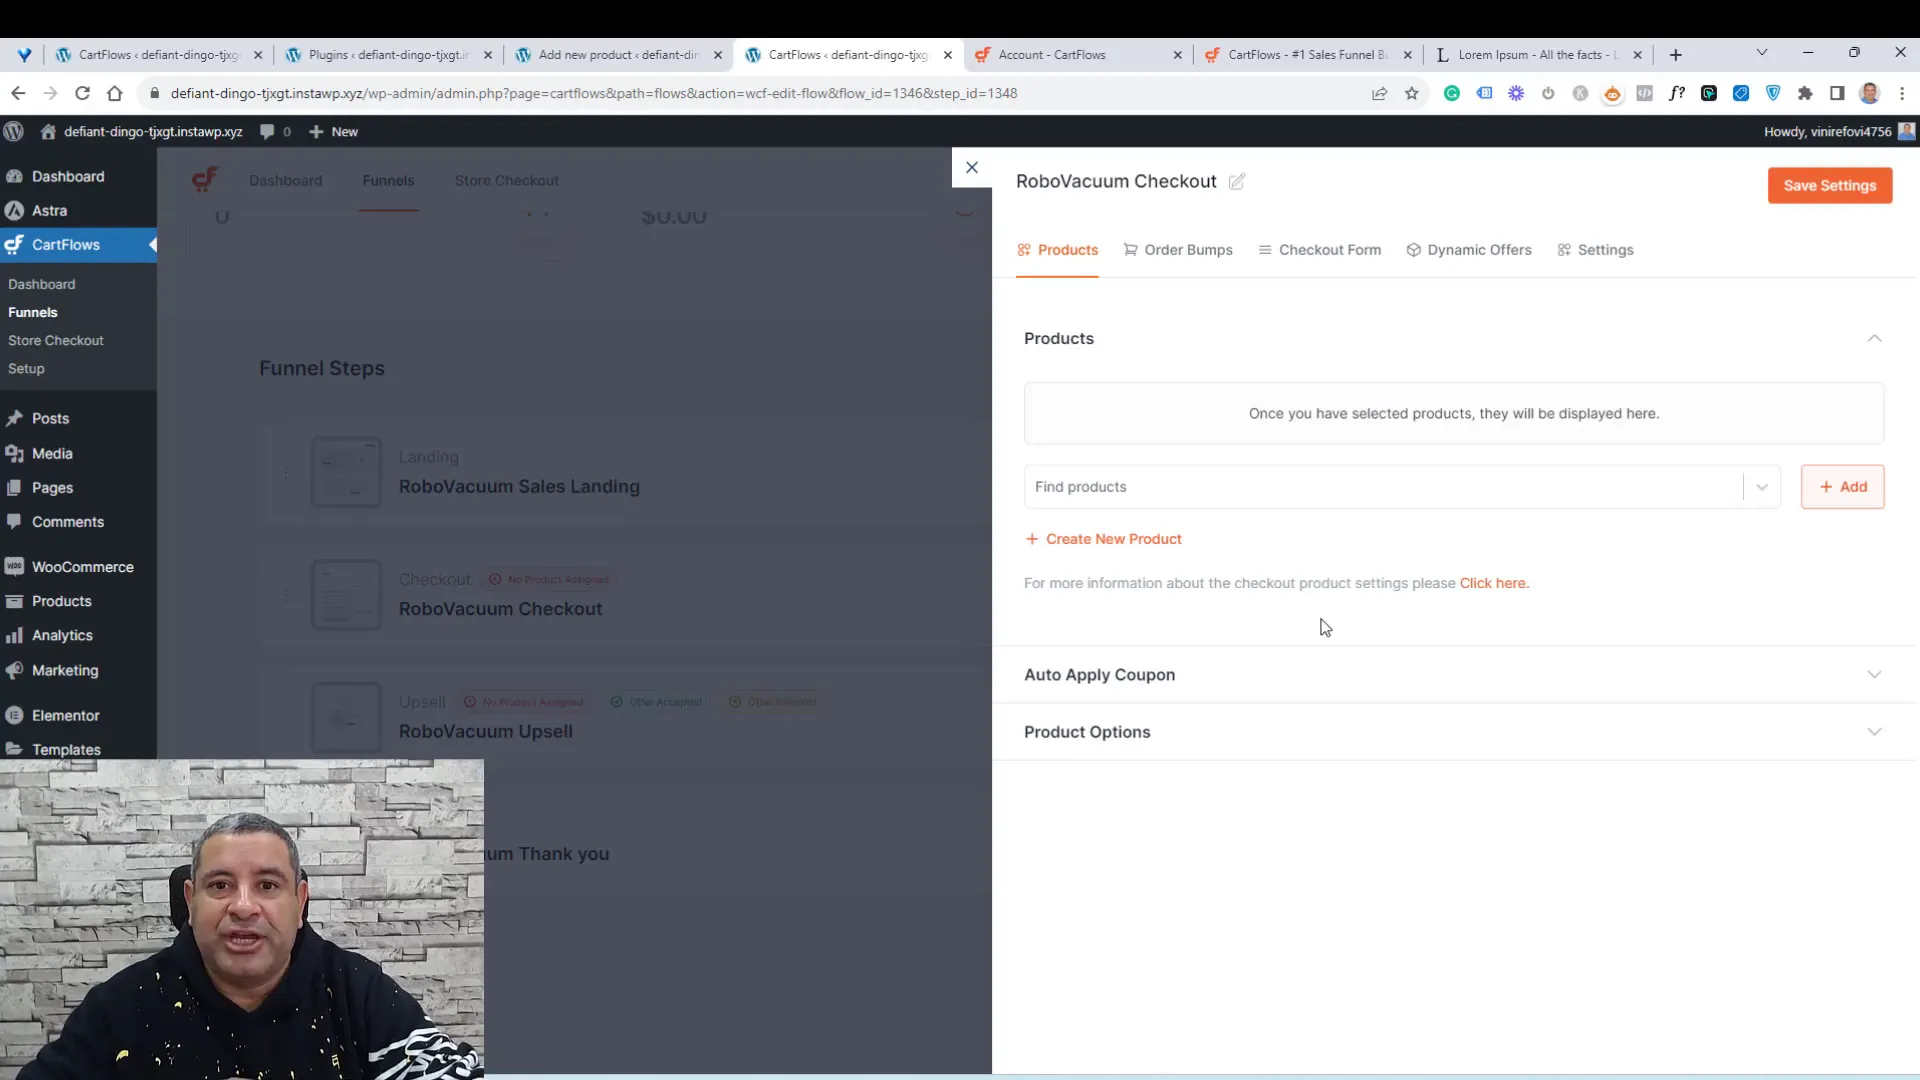Open browser extensions puzzle icon
1920x1080 pixels.
coord(1805,93)
